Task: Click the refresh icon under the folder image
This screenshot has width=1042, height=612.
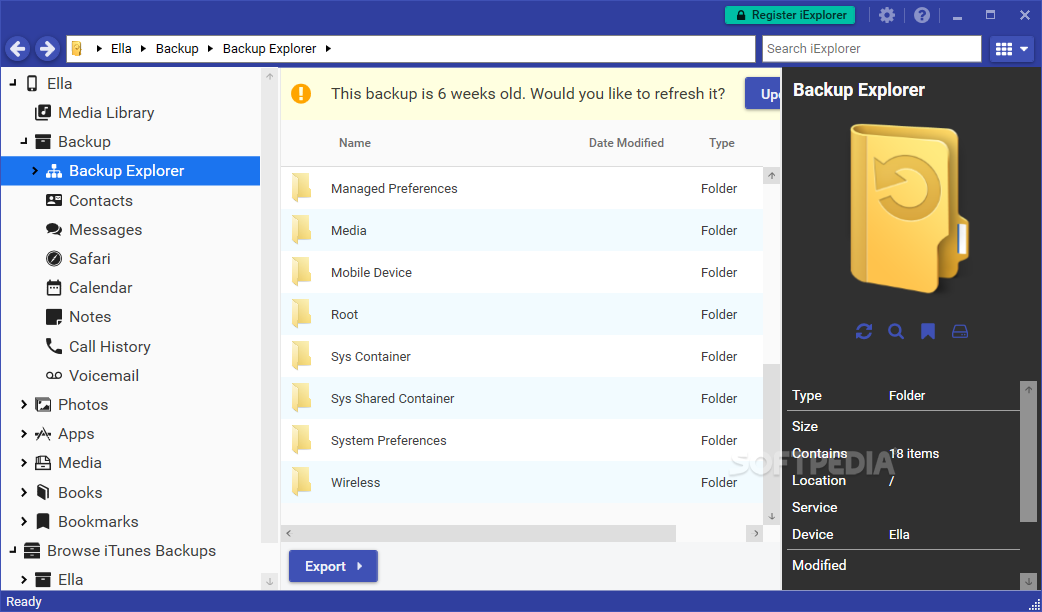Action: pos(863,331)
